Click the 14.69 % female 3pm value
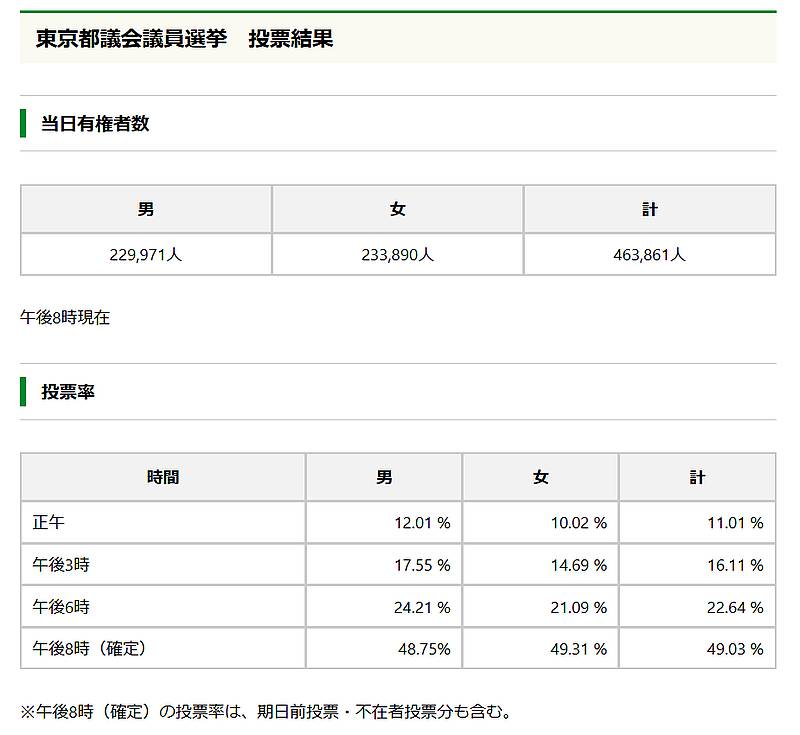This screenshot has height=735, width=800. [x=579, y=565]
